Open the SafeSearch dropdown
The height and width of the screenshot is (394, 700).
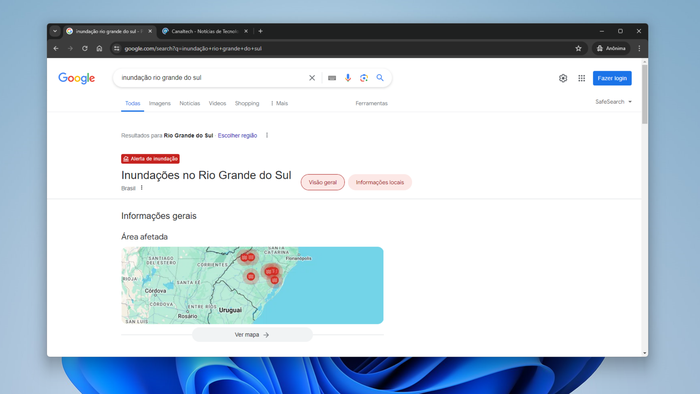pos(613,102)
